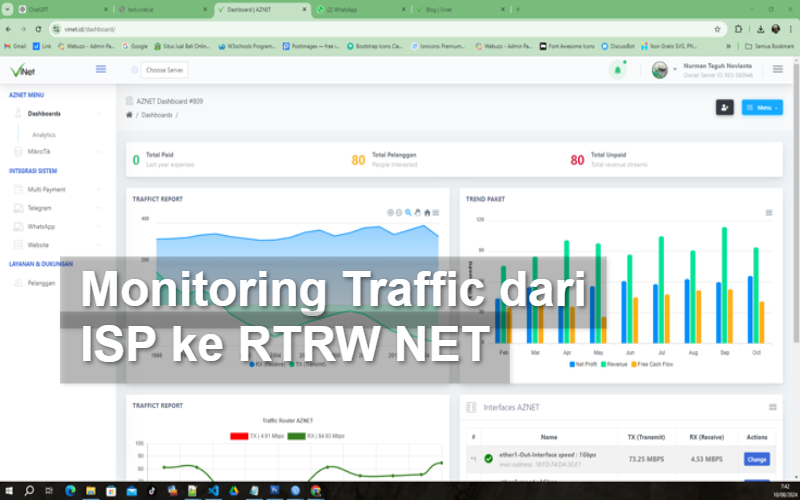Reset zoom with the chart home icon

pos(427,212)
